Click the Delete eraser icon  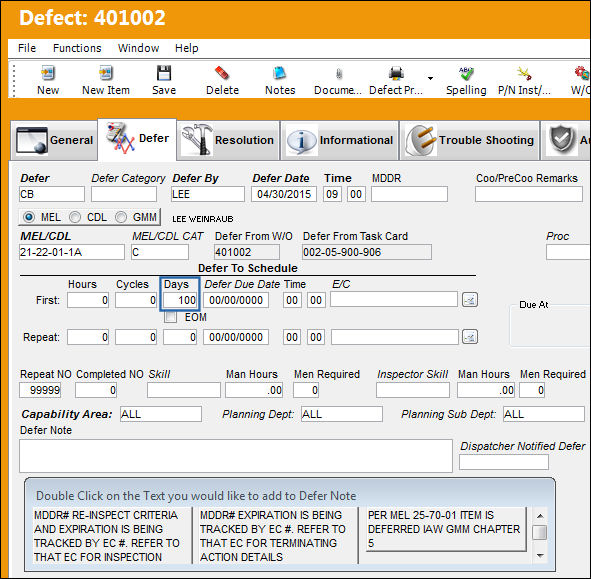pos(222,73)
